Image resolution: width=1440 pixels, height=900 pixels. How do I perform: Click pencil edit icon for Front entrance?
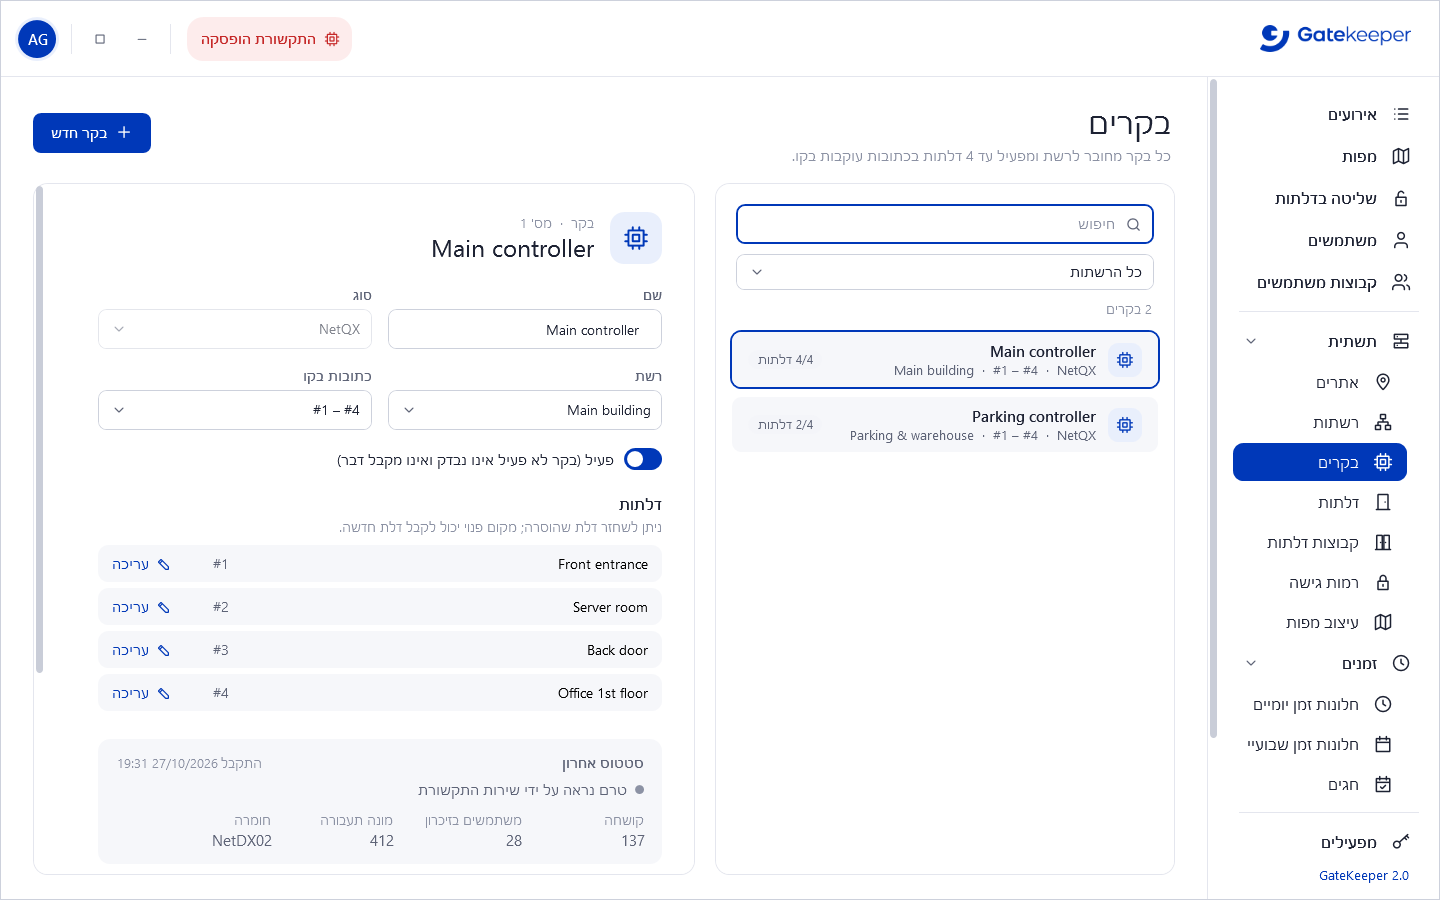point(164,564)
